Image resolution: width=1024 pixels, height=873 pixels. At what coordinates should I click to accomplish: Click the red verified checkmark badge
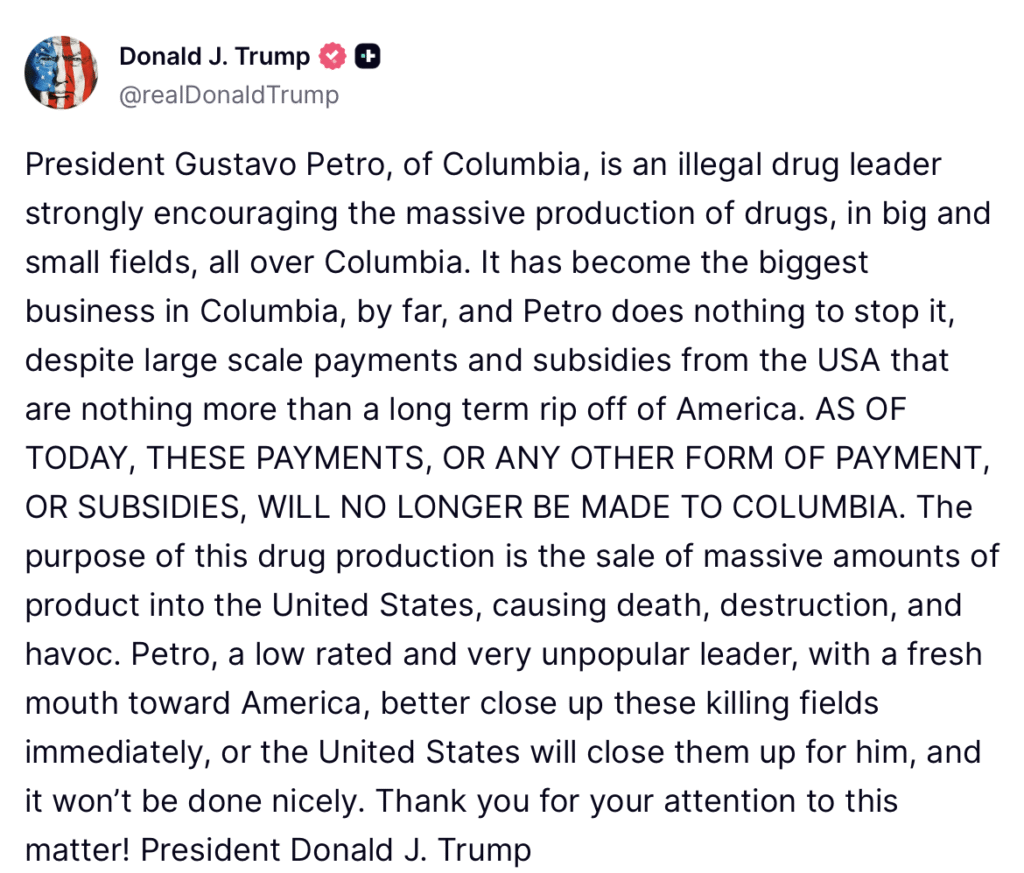point(331,57)
